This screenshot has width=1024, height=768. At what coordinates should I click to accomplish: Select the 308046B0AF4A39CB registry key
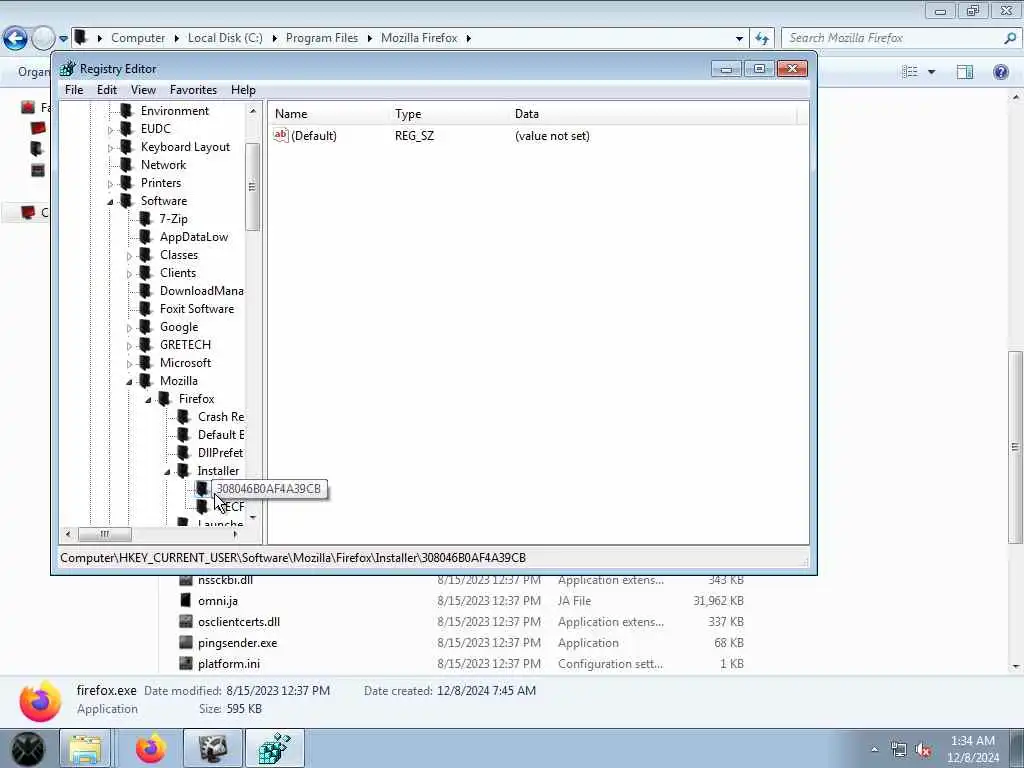tap(268, 488)
